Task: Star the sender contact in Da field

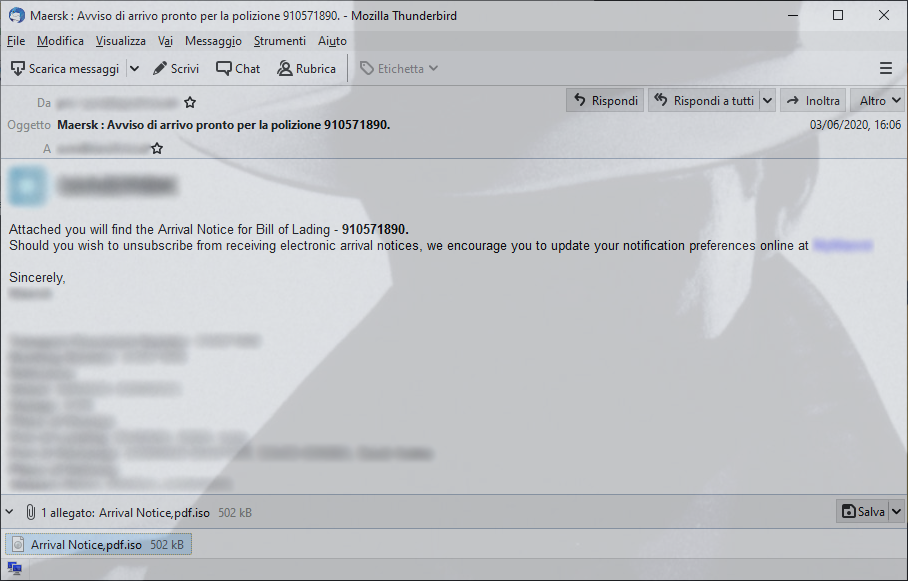Action: click(x=190, y=103)
